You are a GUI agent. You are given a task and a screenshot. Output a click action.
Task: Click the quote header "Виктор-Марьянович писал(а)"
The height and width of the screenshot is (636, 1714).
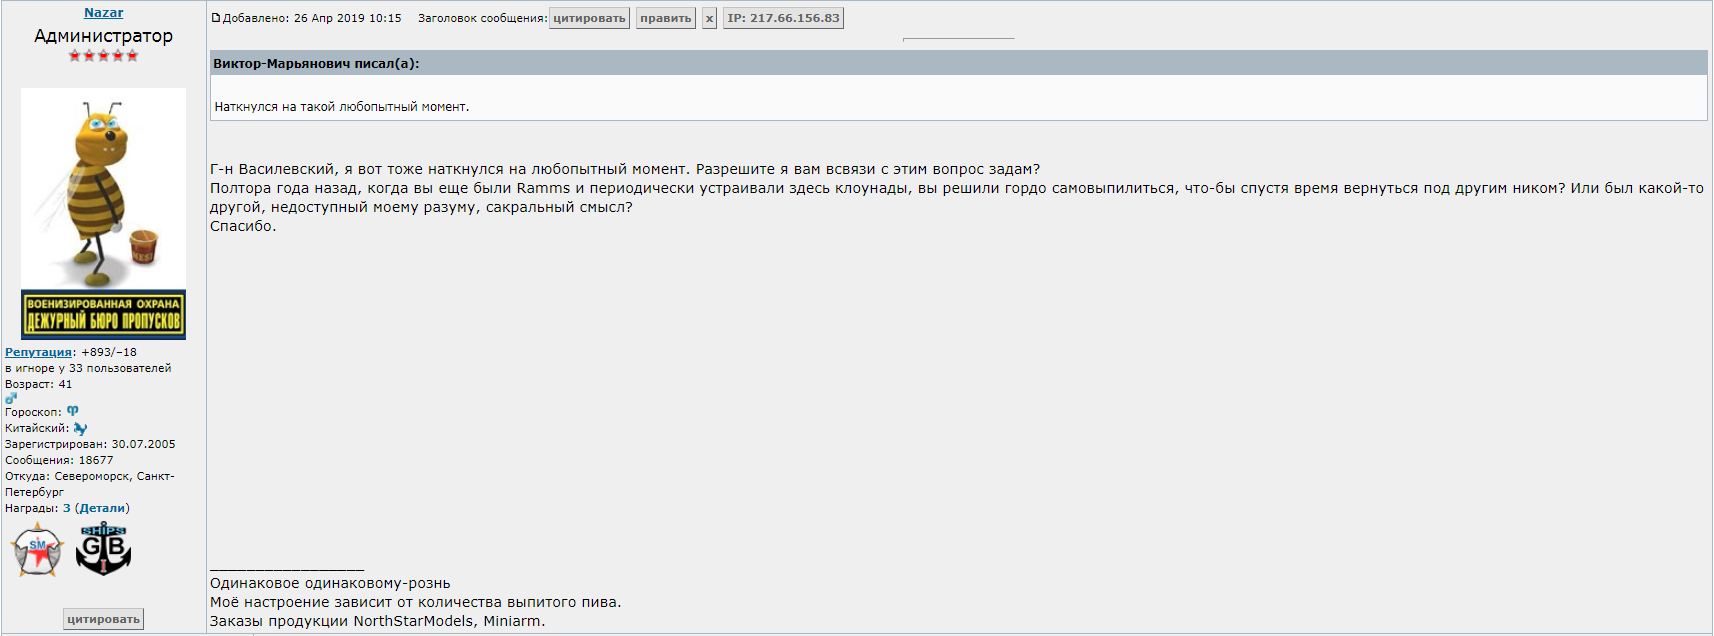tap(316, 64)
